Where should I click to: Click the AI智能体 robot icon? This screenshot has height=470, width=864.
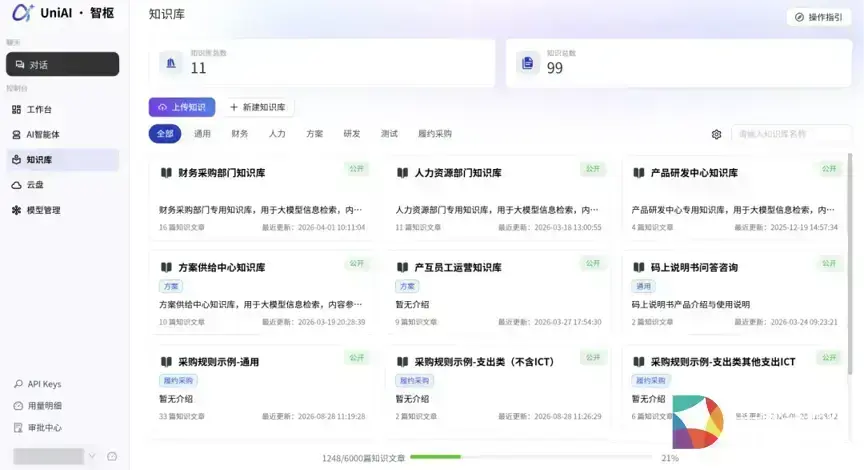pyautogui.click(x=17, y=134)
